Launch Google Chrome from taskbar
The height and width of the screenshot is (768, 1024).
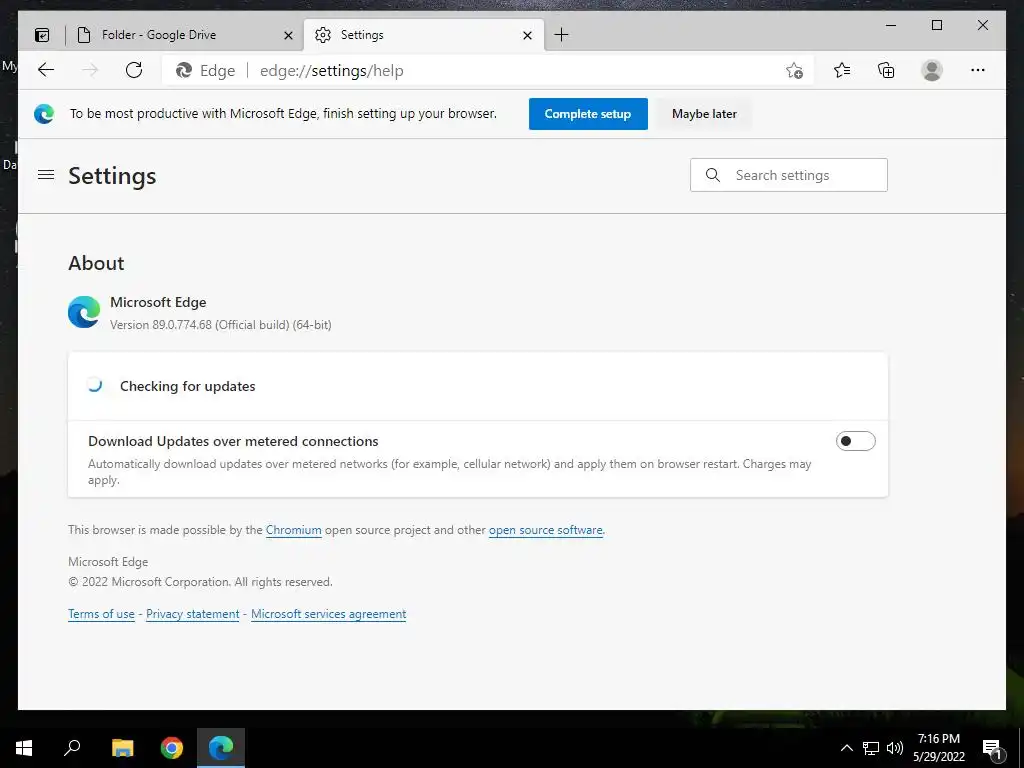pyautogui.click(x=172, y=748)
